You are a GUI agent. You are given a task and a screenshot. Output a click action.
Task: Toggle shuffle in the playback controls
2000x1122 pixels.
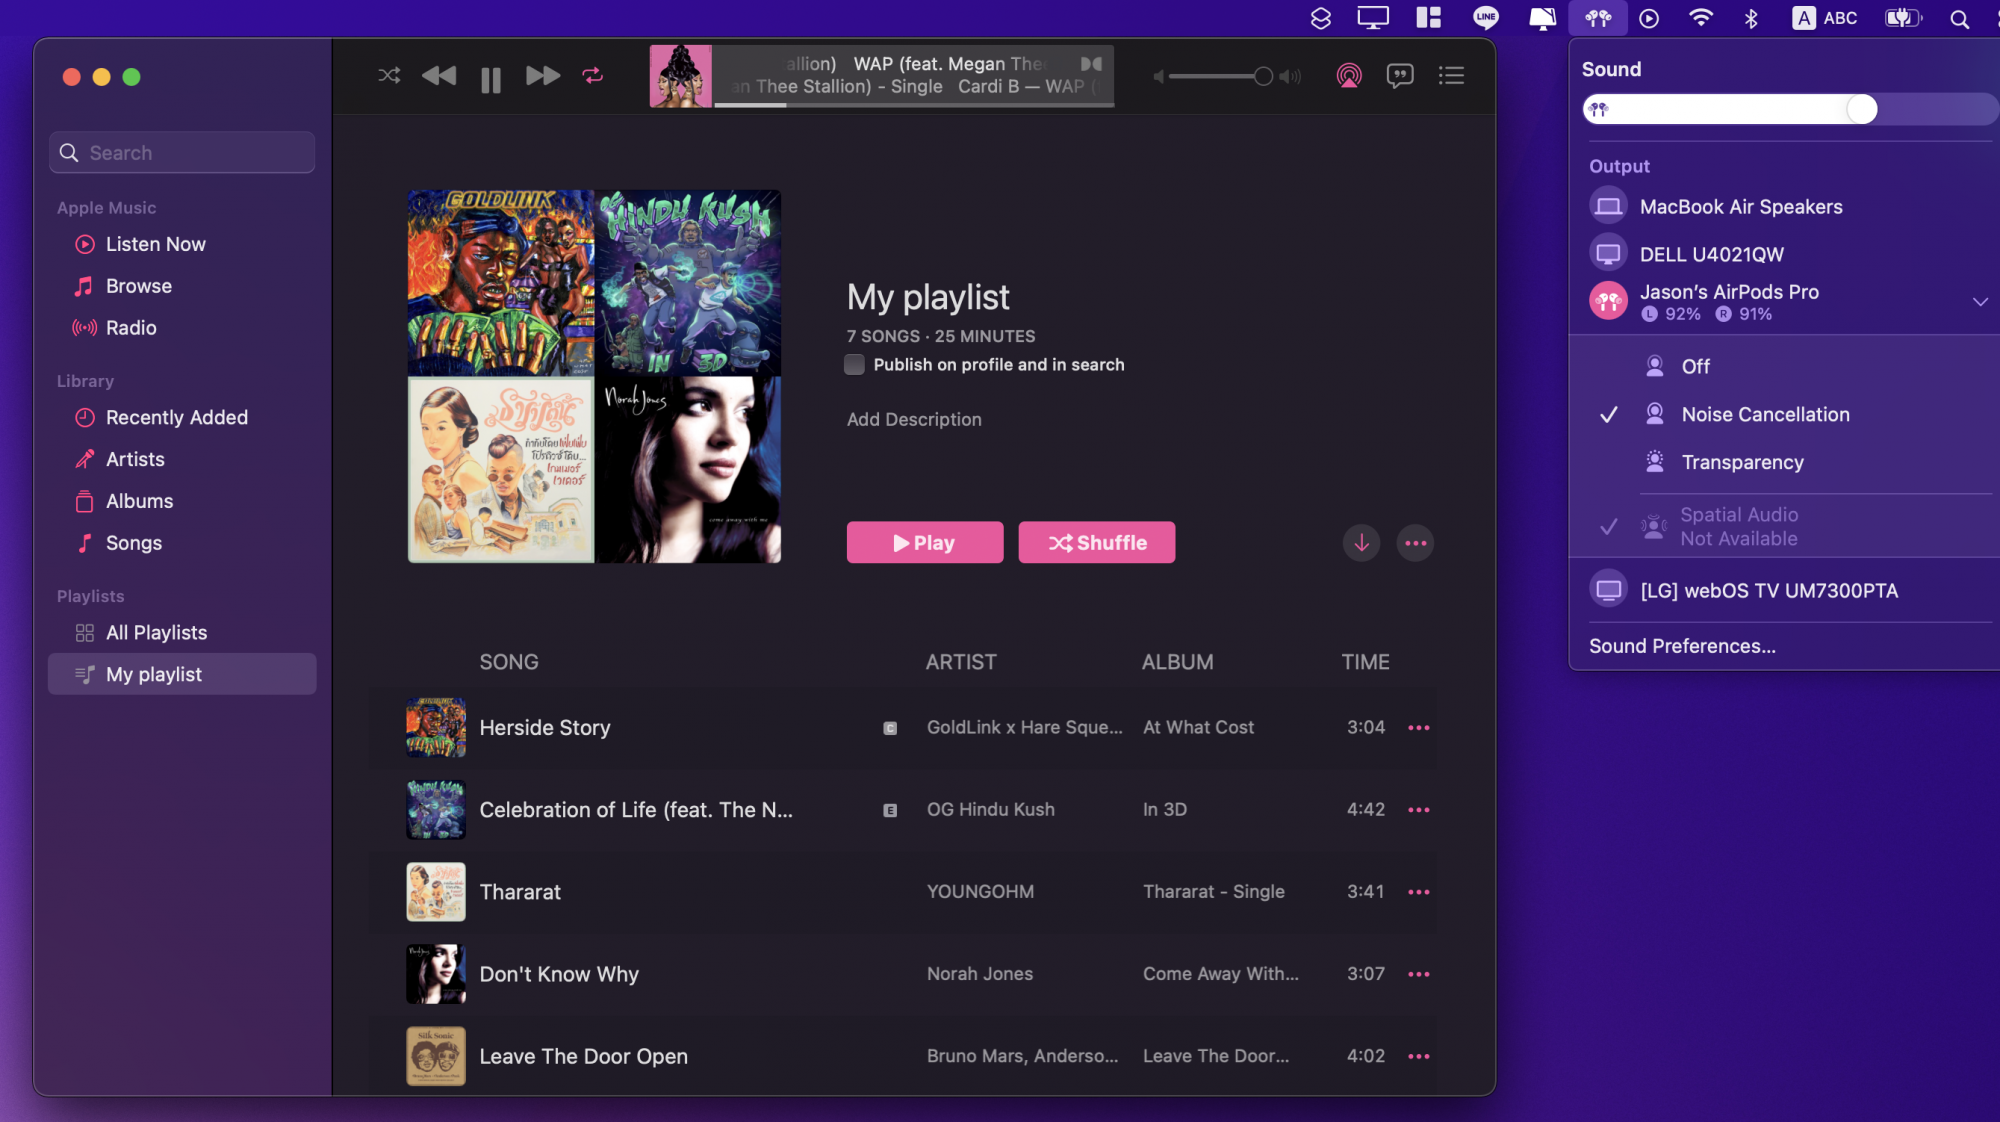point(389,76)
